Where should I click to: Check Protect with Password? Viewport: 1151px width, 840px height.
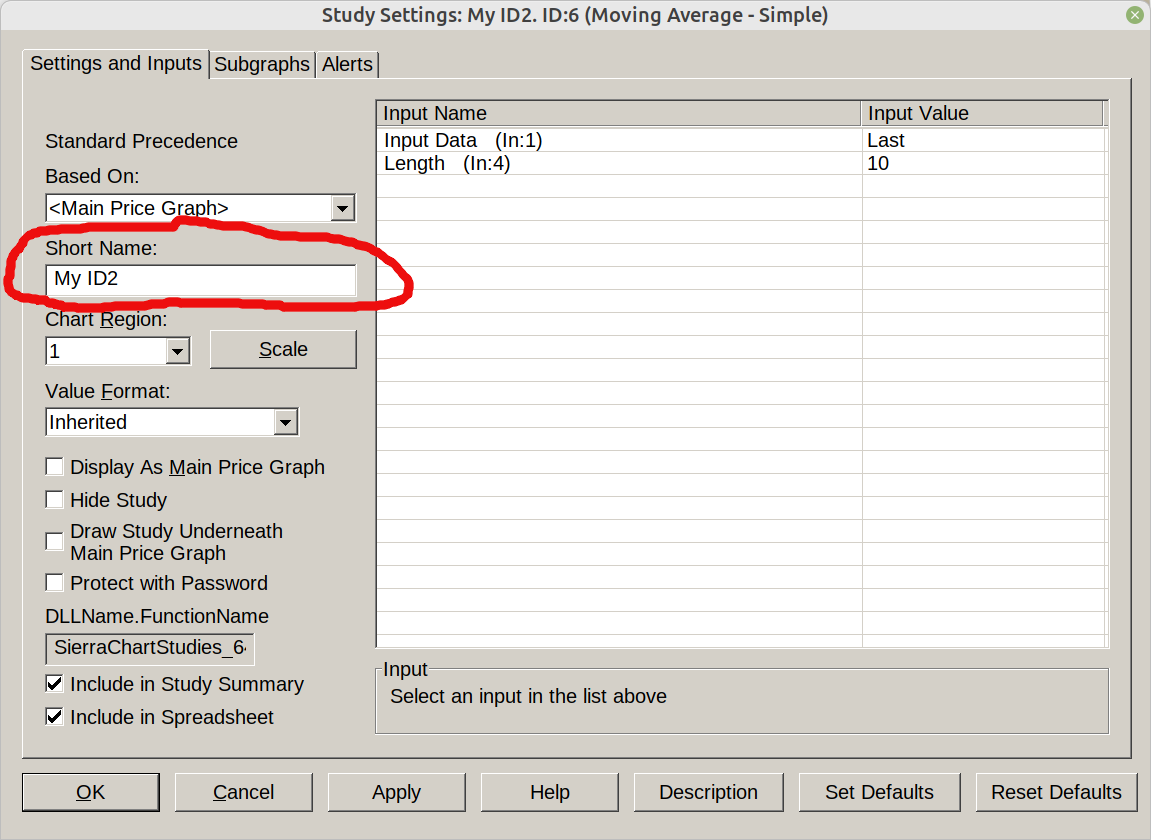click(x=54, y=583)
